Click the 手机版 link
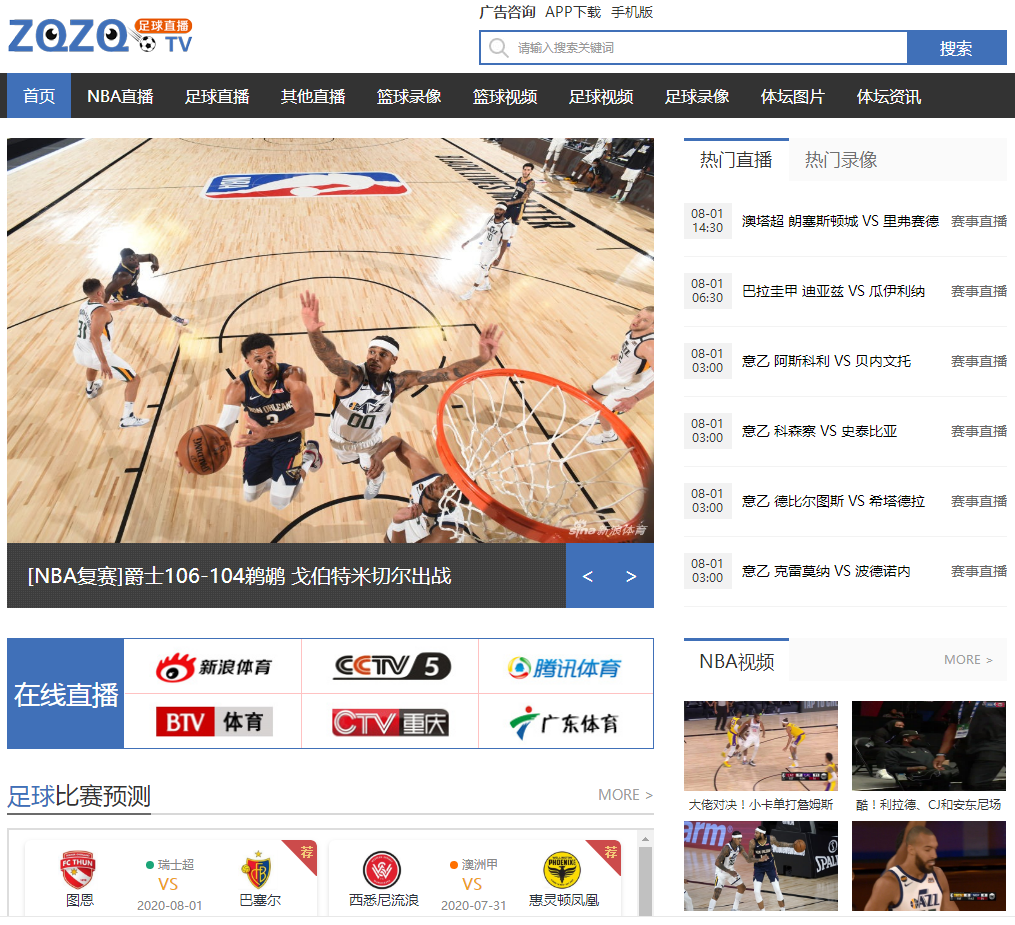The image size is (1015, 925). (x=632, y=12)
